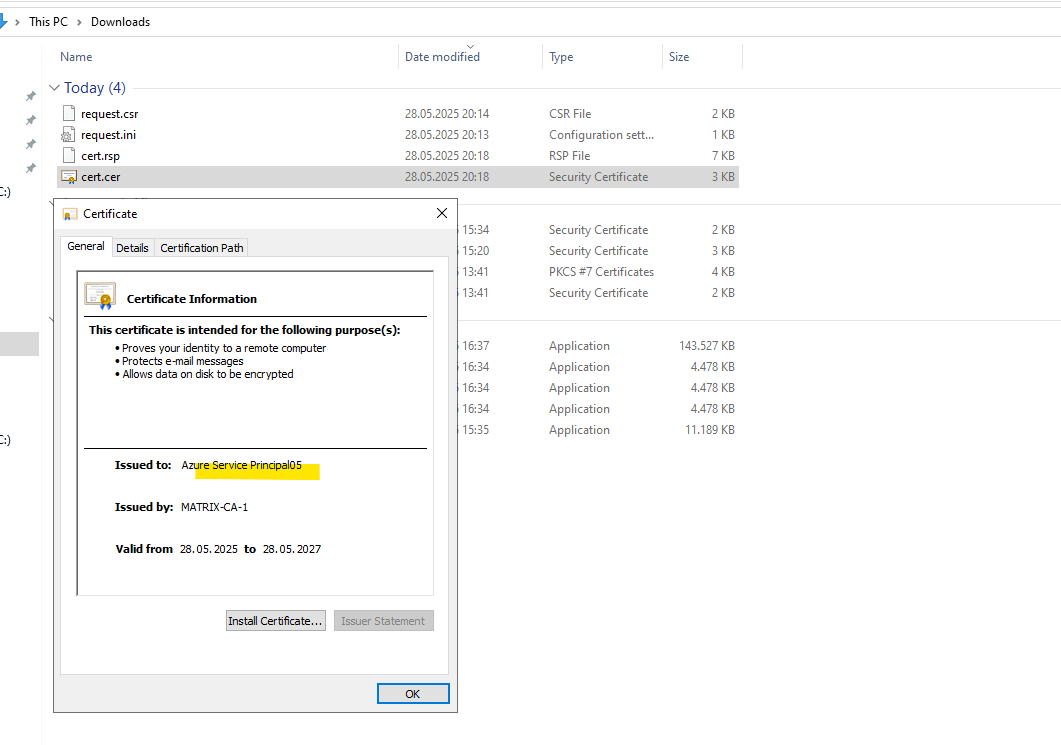Select the request.csr file icon
1061x745 pixels.
click(68, 113)
